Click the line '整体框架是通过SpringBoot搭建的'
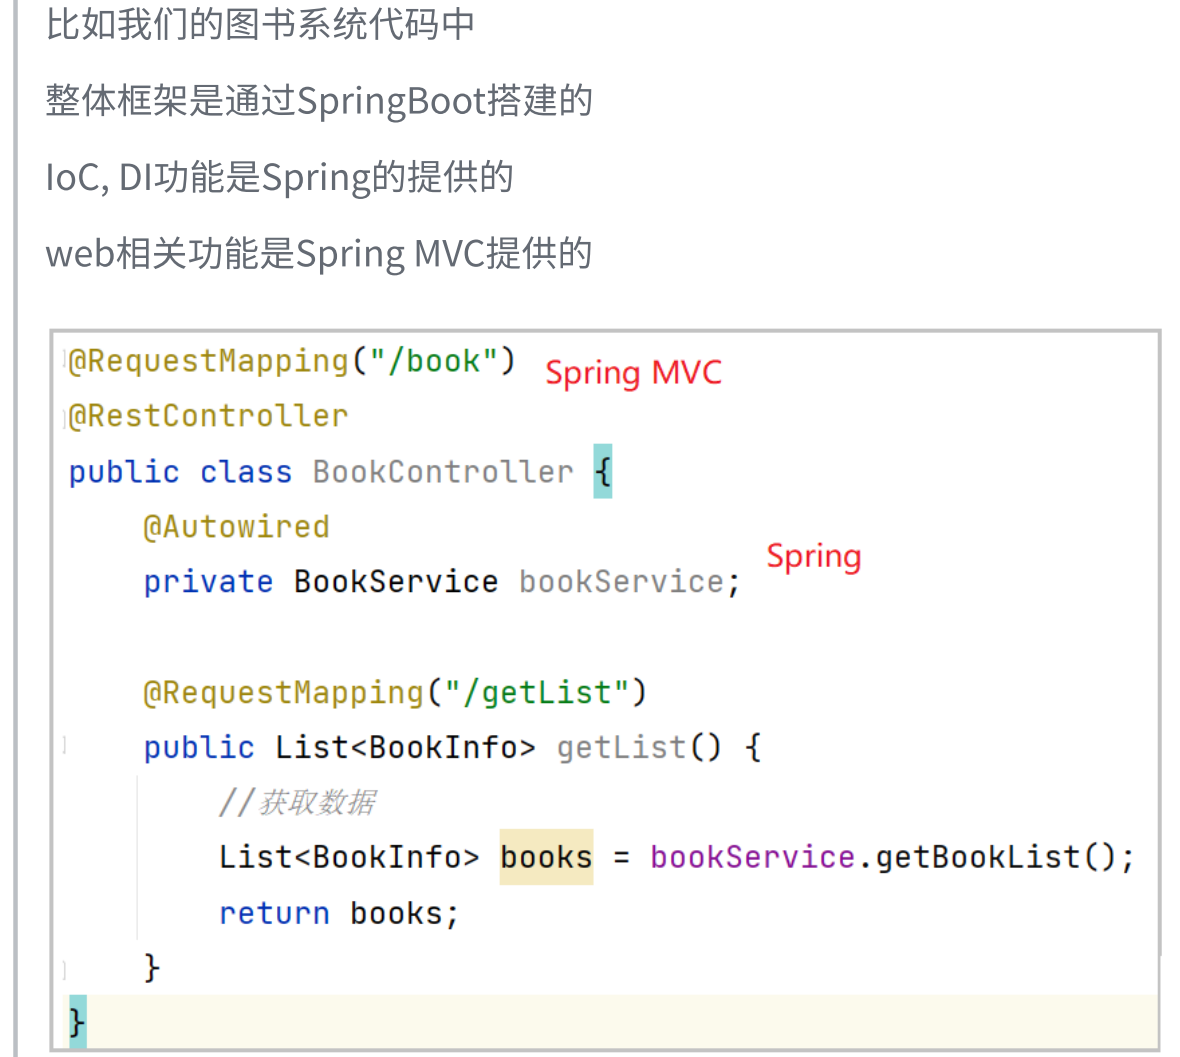 click(319, 101)
